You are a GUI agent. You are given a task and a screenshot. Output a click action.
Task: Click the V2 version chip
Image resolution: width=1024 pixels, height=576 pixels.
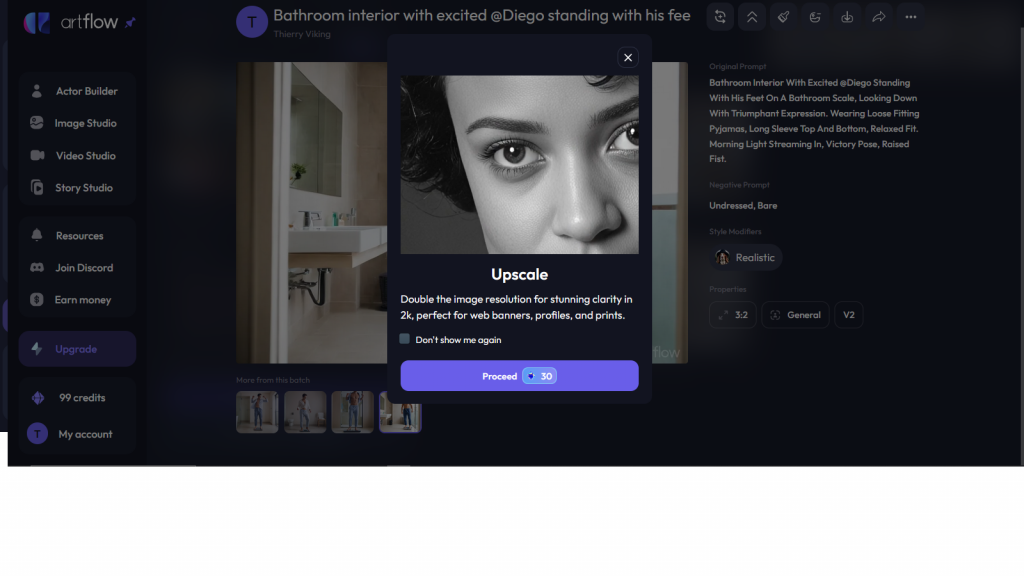(848, 315)
